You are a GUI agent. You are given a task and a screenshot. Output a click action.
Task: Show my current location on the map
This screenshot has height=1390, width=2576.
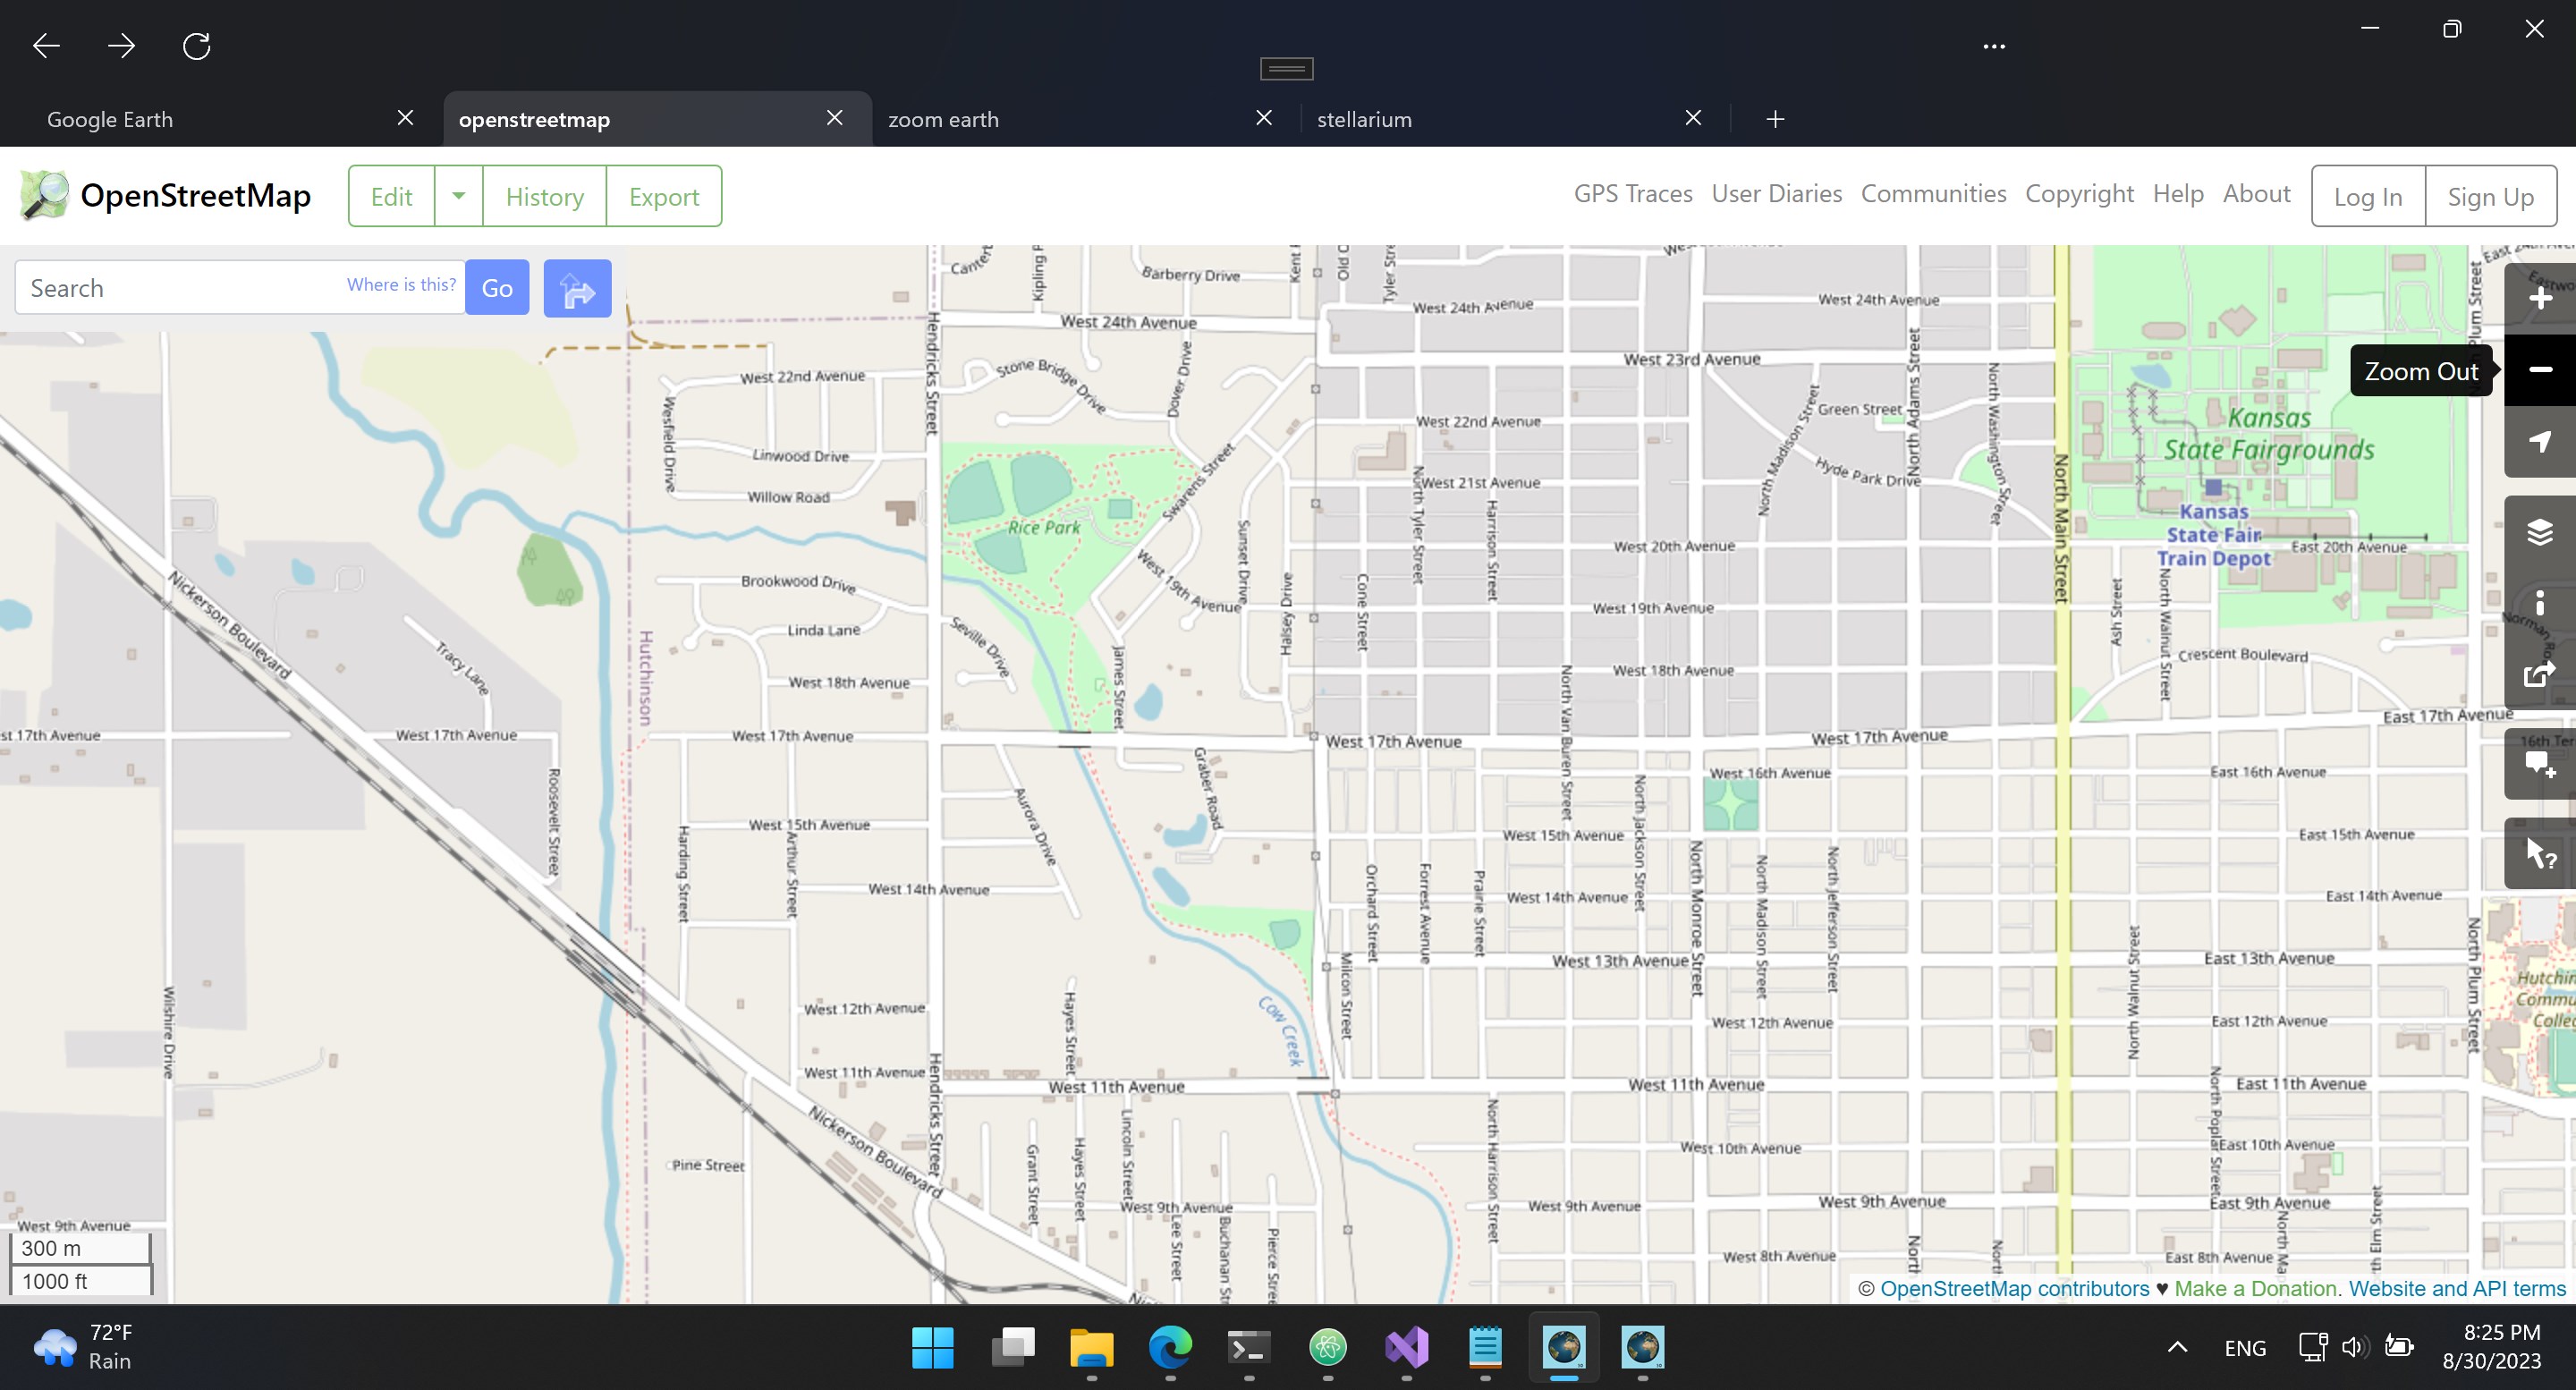tap(2539, 442)
